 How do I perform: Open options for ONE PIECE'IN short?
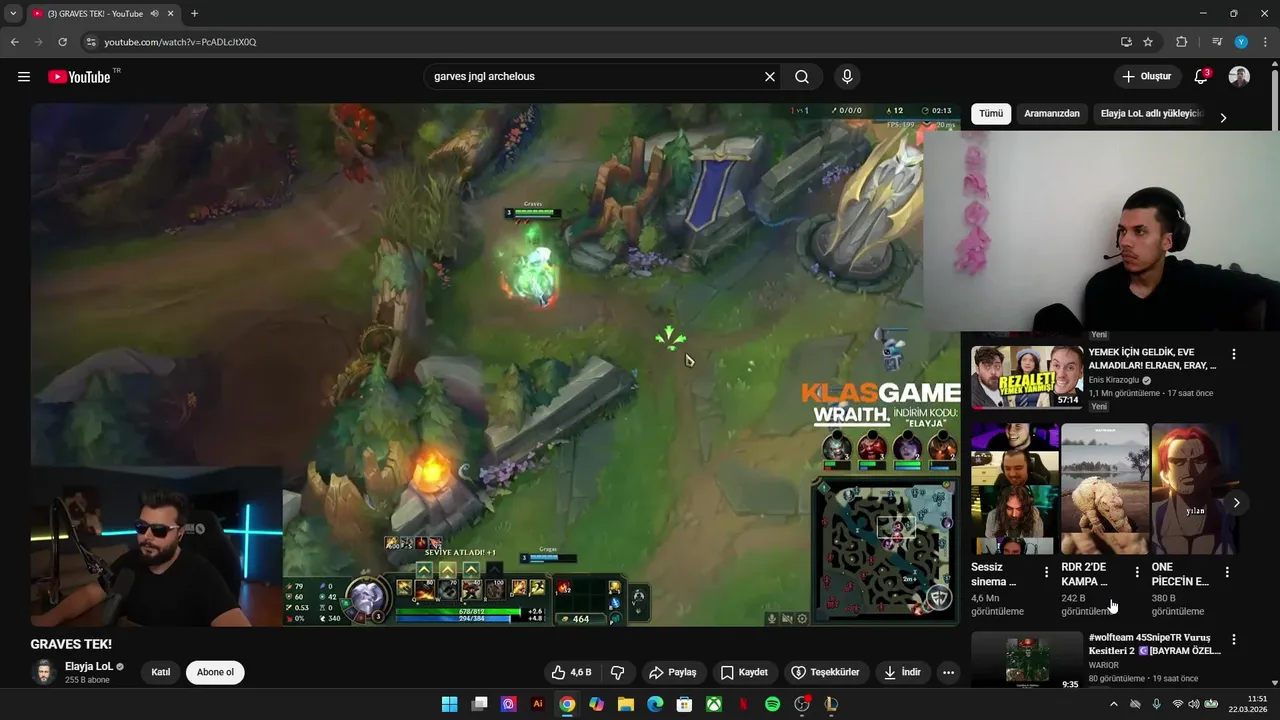point(1227,573)
